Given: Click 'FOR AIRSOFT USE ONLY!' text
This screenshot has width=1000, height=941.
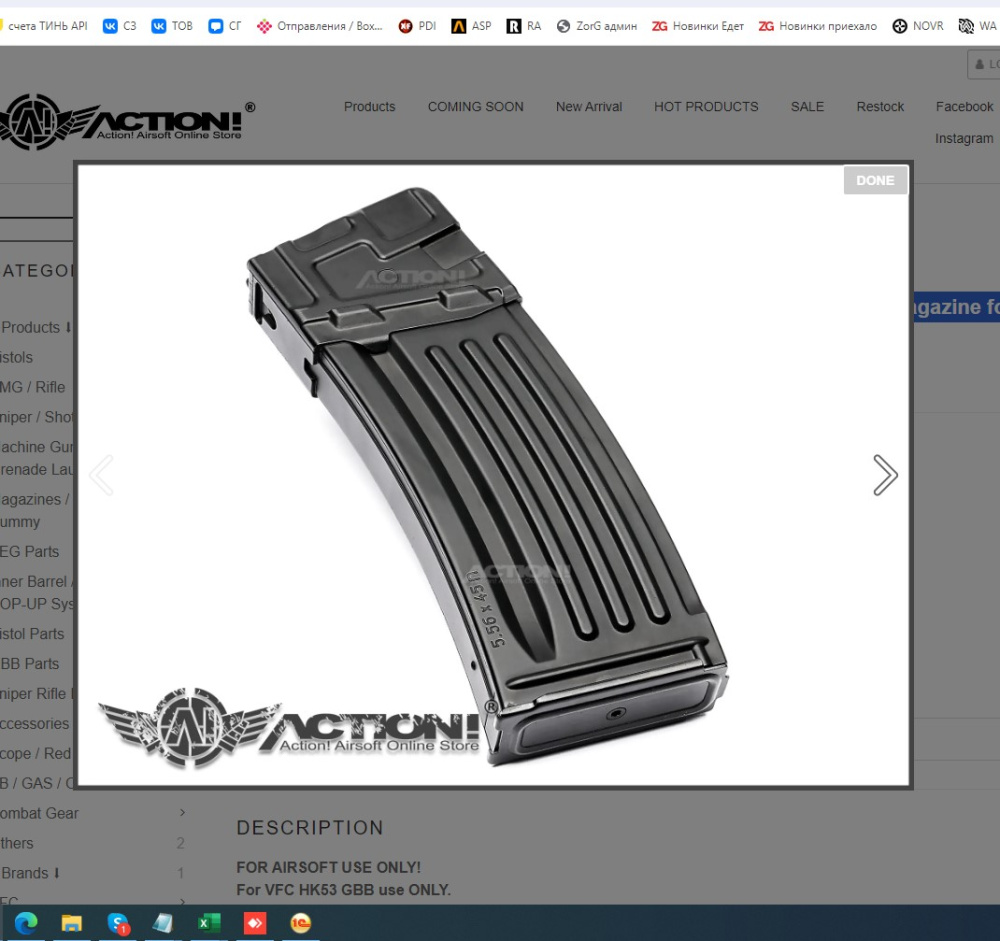Looking at the screenshot, I should click(x=328, y=867).
